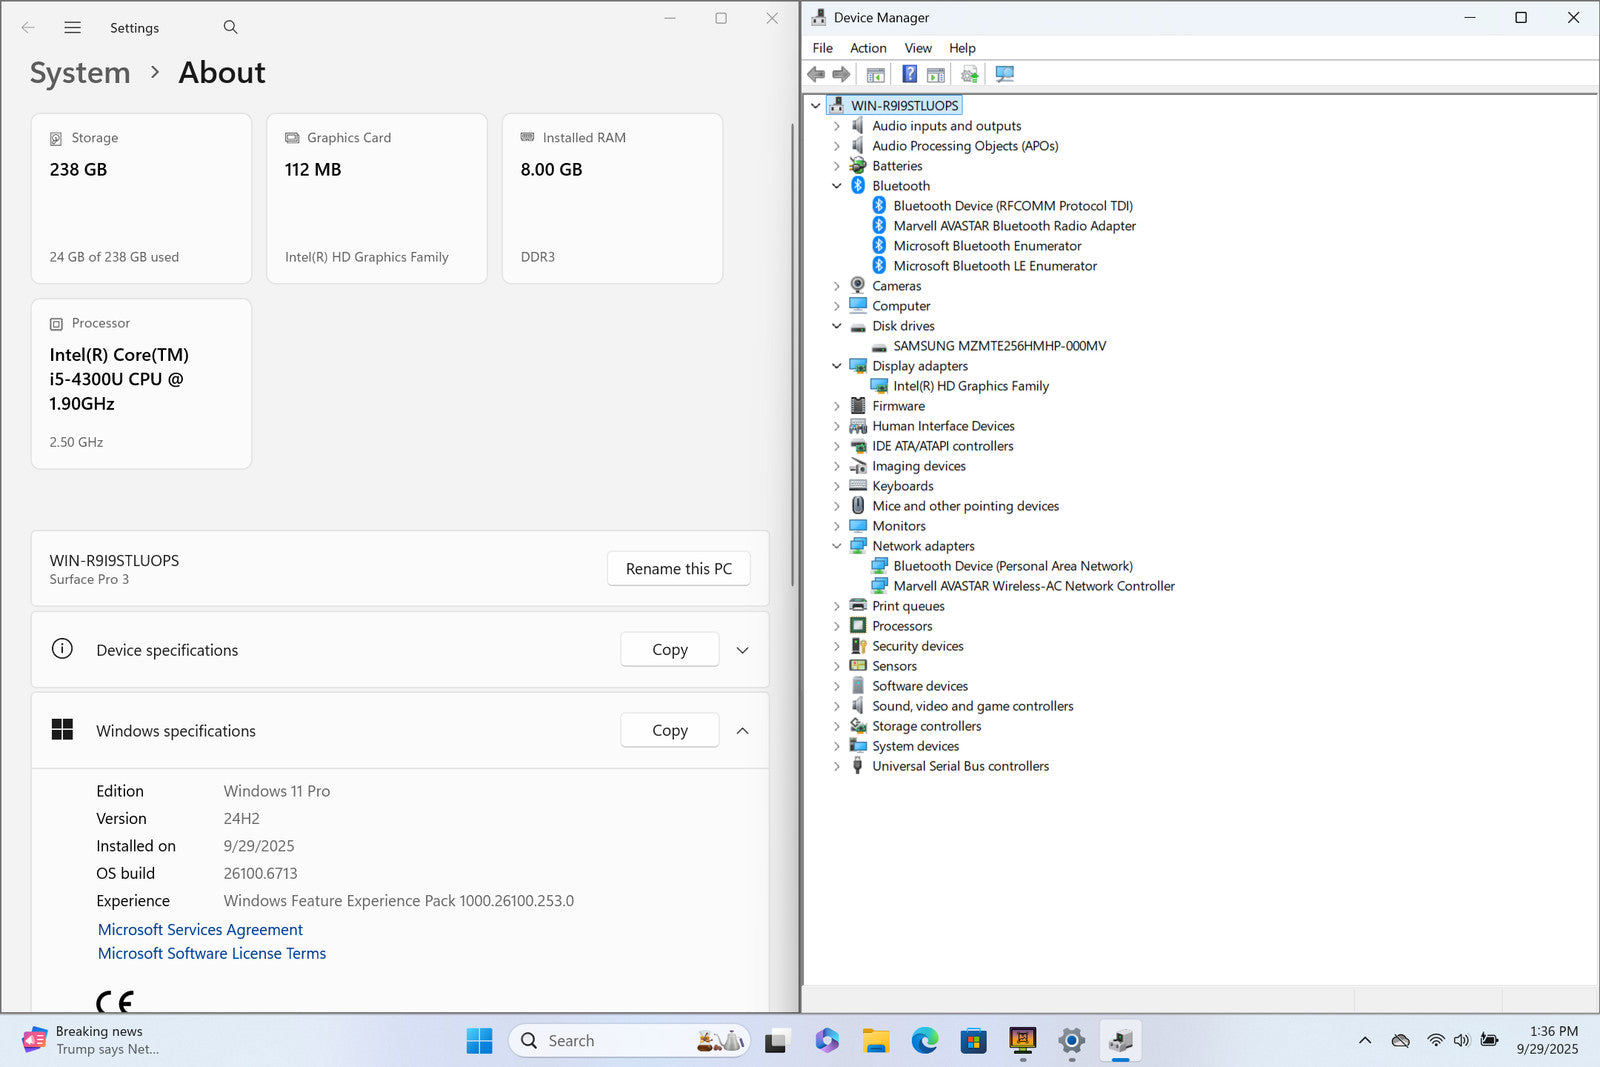The height and width of the screenshot is (1067, 1600).
Task: Open the View menu in Device Manager
Action: pyautogui.click(x=917, y=48)
